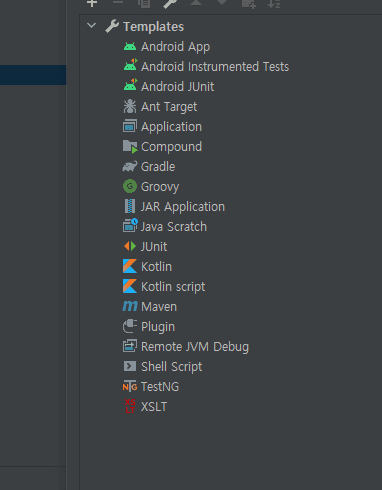Click the Maven m icon

coord(130,306)
